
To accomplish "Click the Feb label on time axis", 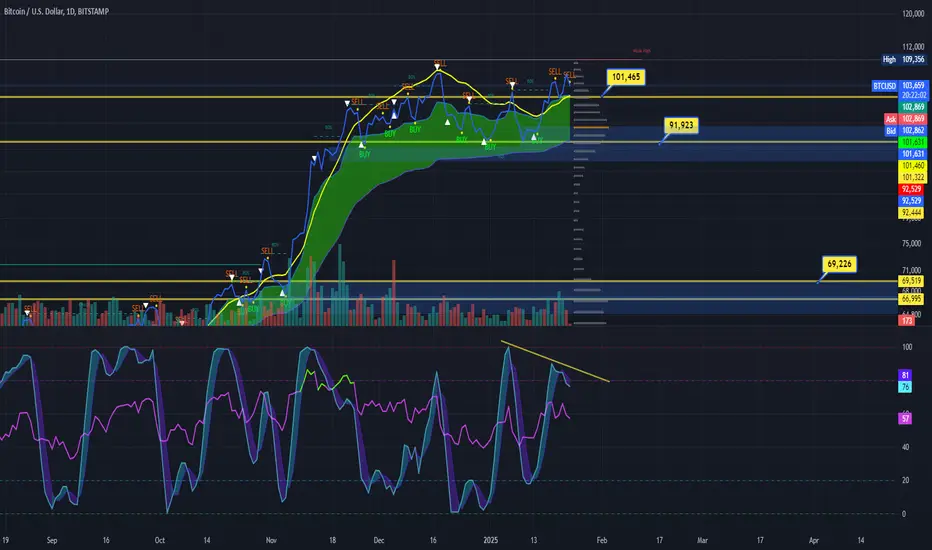I will click(x=602, y=540).
